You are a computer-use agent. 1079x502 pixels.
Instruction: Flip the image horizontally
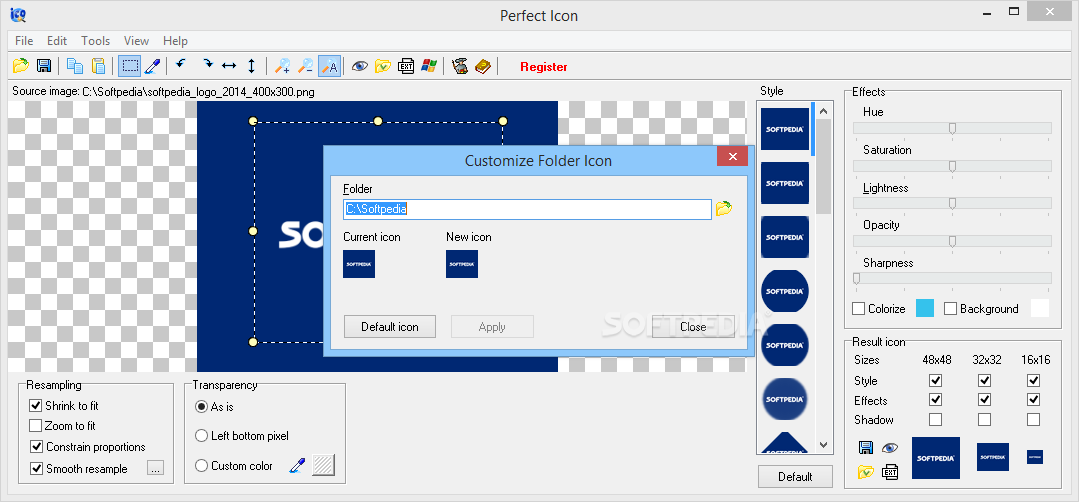[x=229, y=66]
